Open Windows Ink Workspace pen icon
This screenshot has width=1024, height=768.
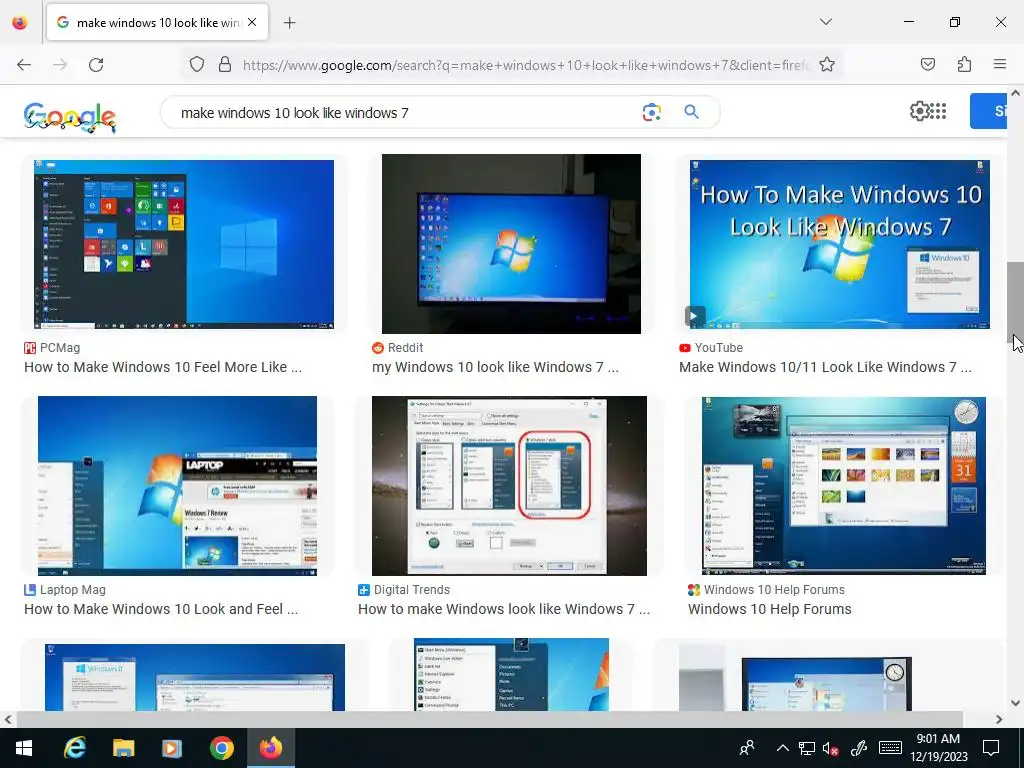pyautogui.click(x=859, y=748)
